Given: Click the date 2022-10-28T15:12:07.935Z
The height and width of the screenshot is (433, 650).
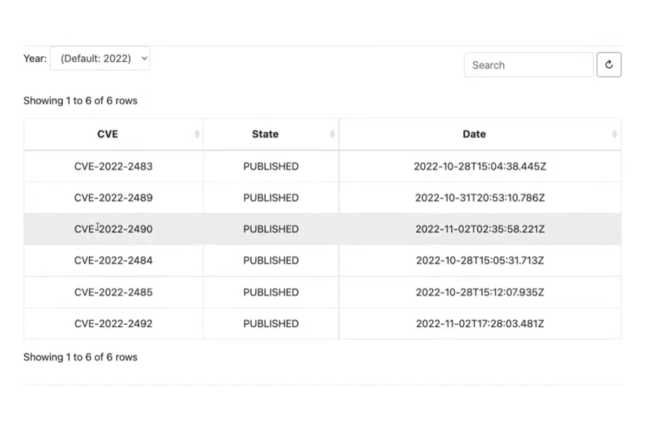Looking at the screenshot, I should [480, 292].
